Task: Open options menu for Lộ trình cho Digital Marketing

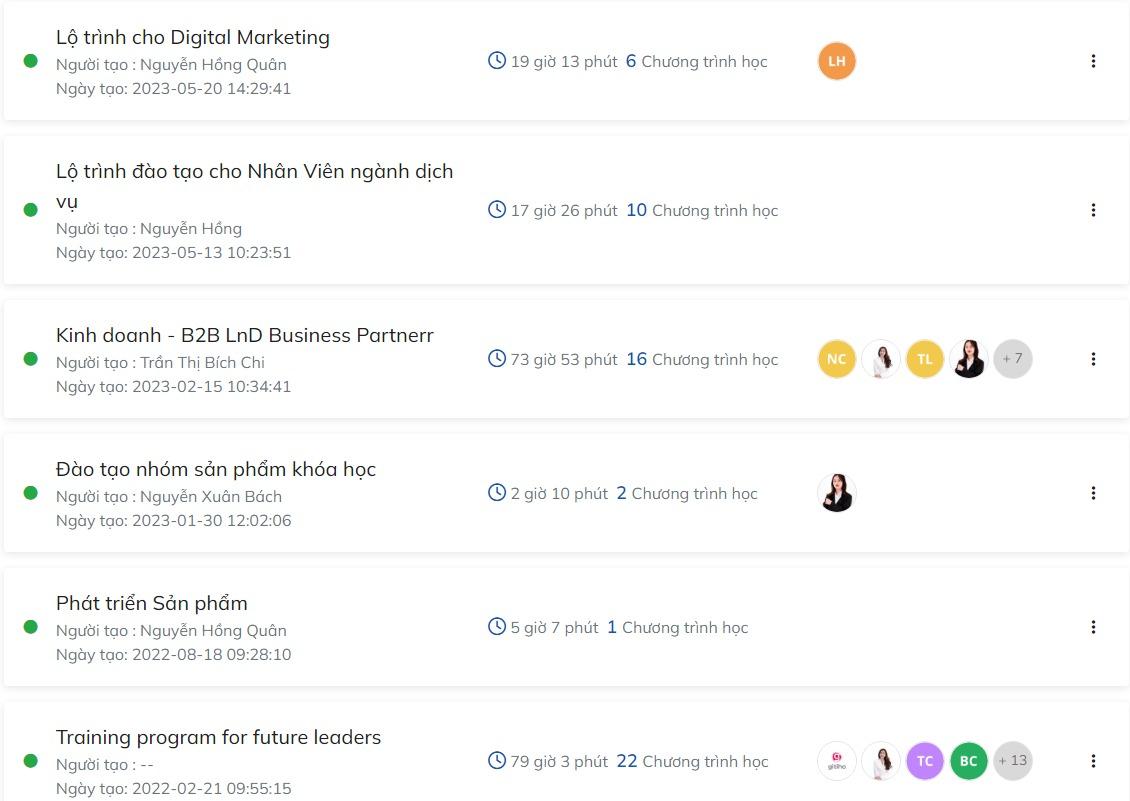Action: 1093,61
